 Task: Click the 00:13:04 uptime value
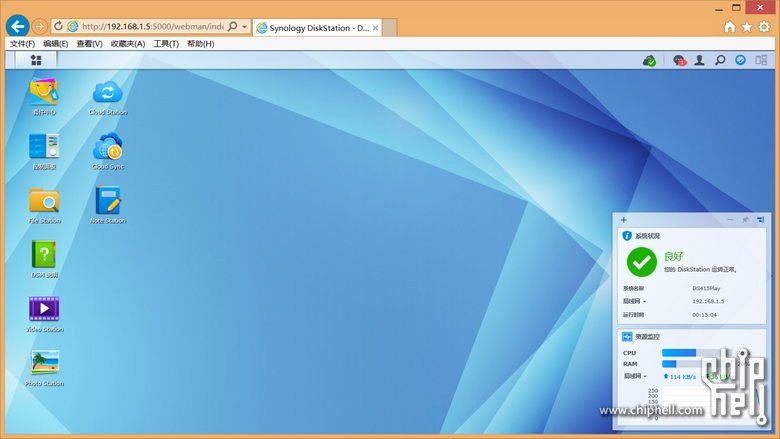[x=704, y=315]
